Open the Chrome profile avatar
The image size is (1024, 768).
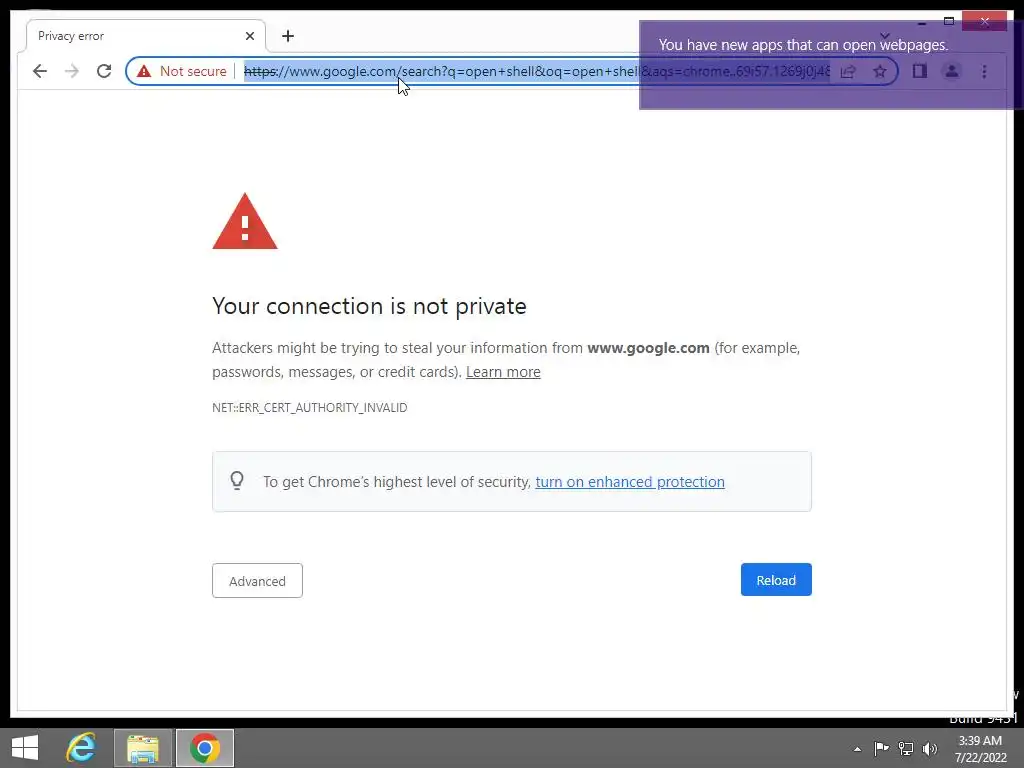pyautogui.click(x=952, y=71)
